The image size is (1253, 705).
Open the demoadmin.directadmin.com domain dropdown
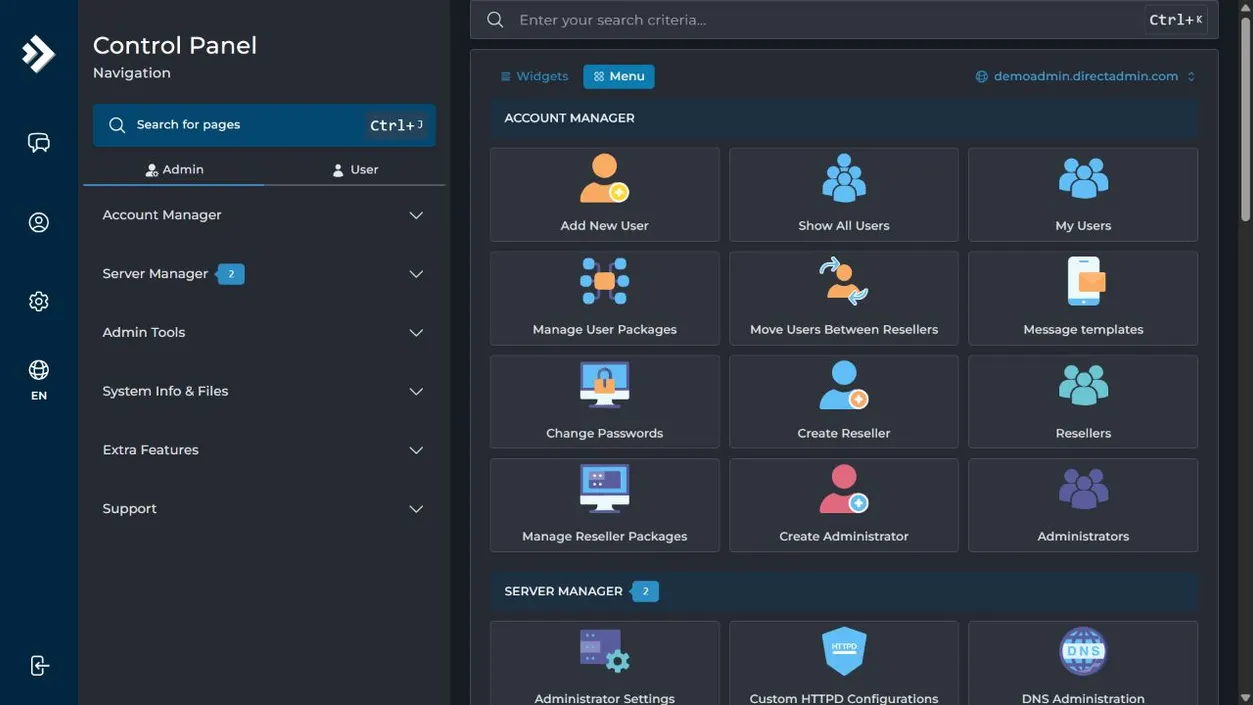(x=1085, y=77)
